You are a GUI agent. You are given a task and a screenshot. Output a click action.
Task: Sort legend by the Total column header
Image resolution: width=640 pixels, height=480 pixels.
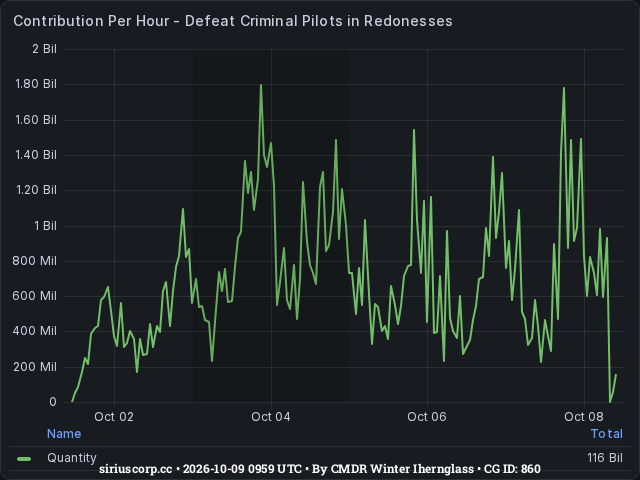(x=607, y=433)
